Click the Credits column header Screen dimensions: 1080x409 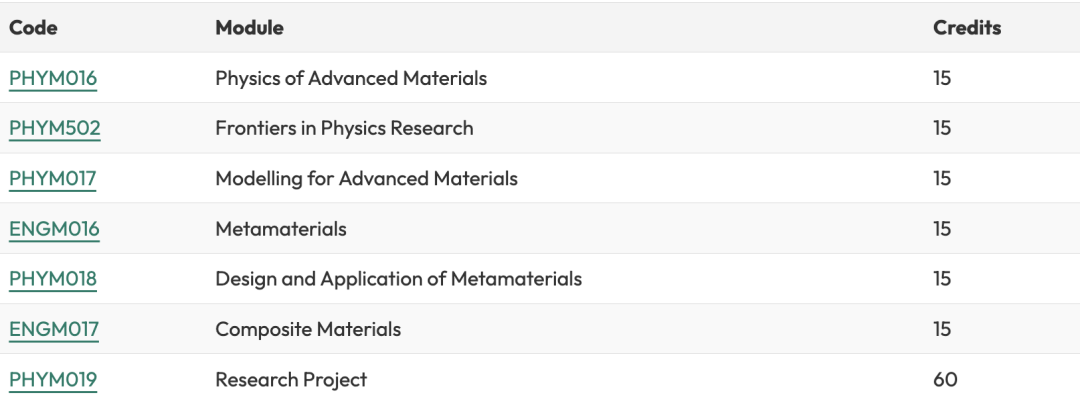[x=966, y=28]
